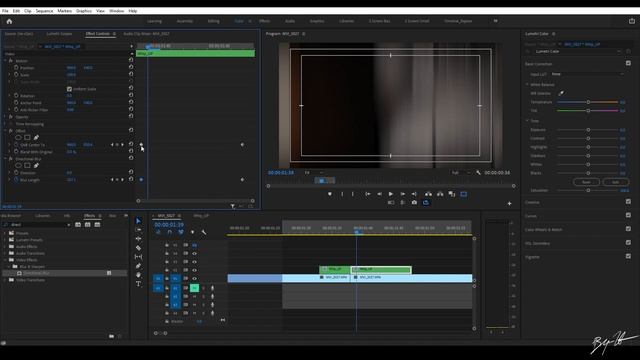
Task: Switch to the Editing workspace
Action: click(x=213, y=21)
